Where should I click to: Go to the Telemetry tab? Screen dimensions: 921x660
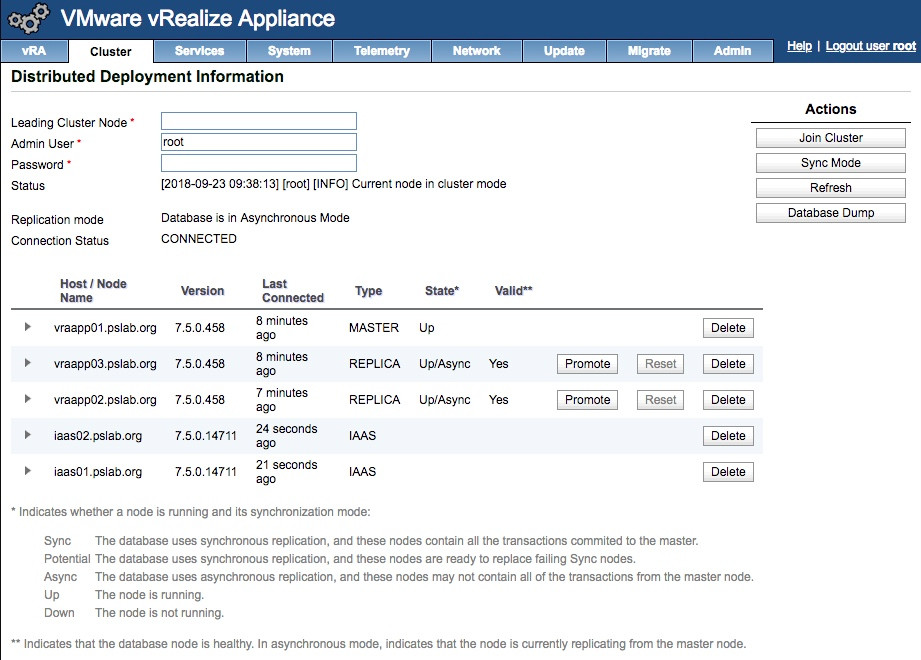382,51
